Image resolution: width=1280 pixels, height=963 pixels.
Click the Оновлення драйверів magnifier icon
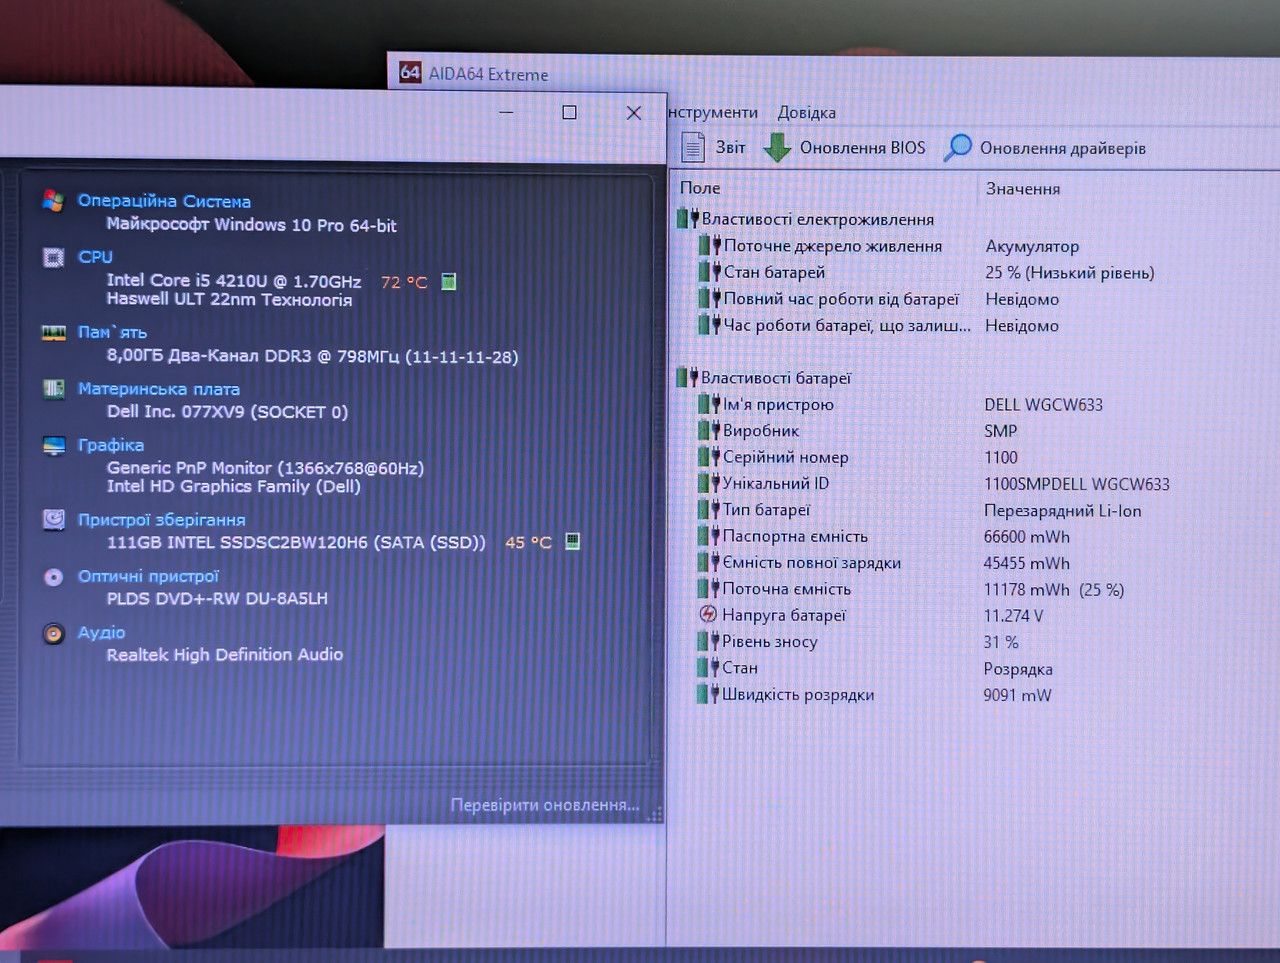click(x=957, y=147)
